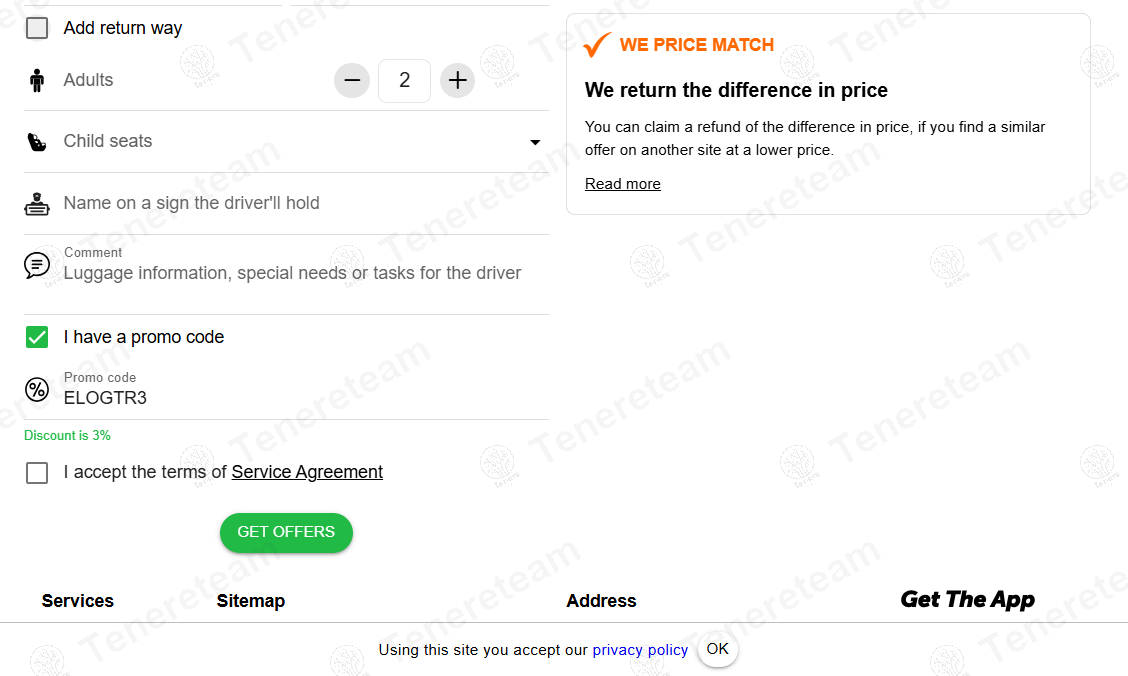Click the promo code field containing ELOGTR3
The height and width of the screenshot is (676, 1128).
300,398
